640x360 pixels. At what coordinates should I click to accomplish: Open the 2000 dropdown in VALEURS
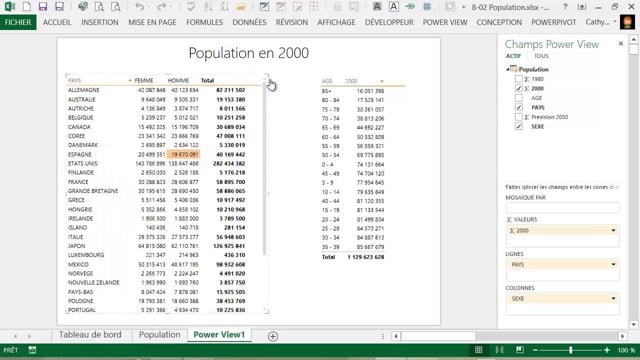tap(613, 231)
